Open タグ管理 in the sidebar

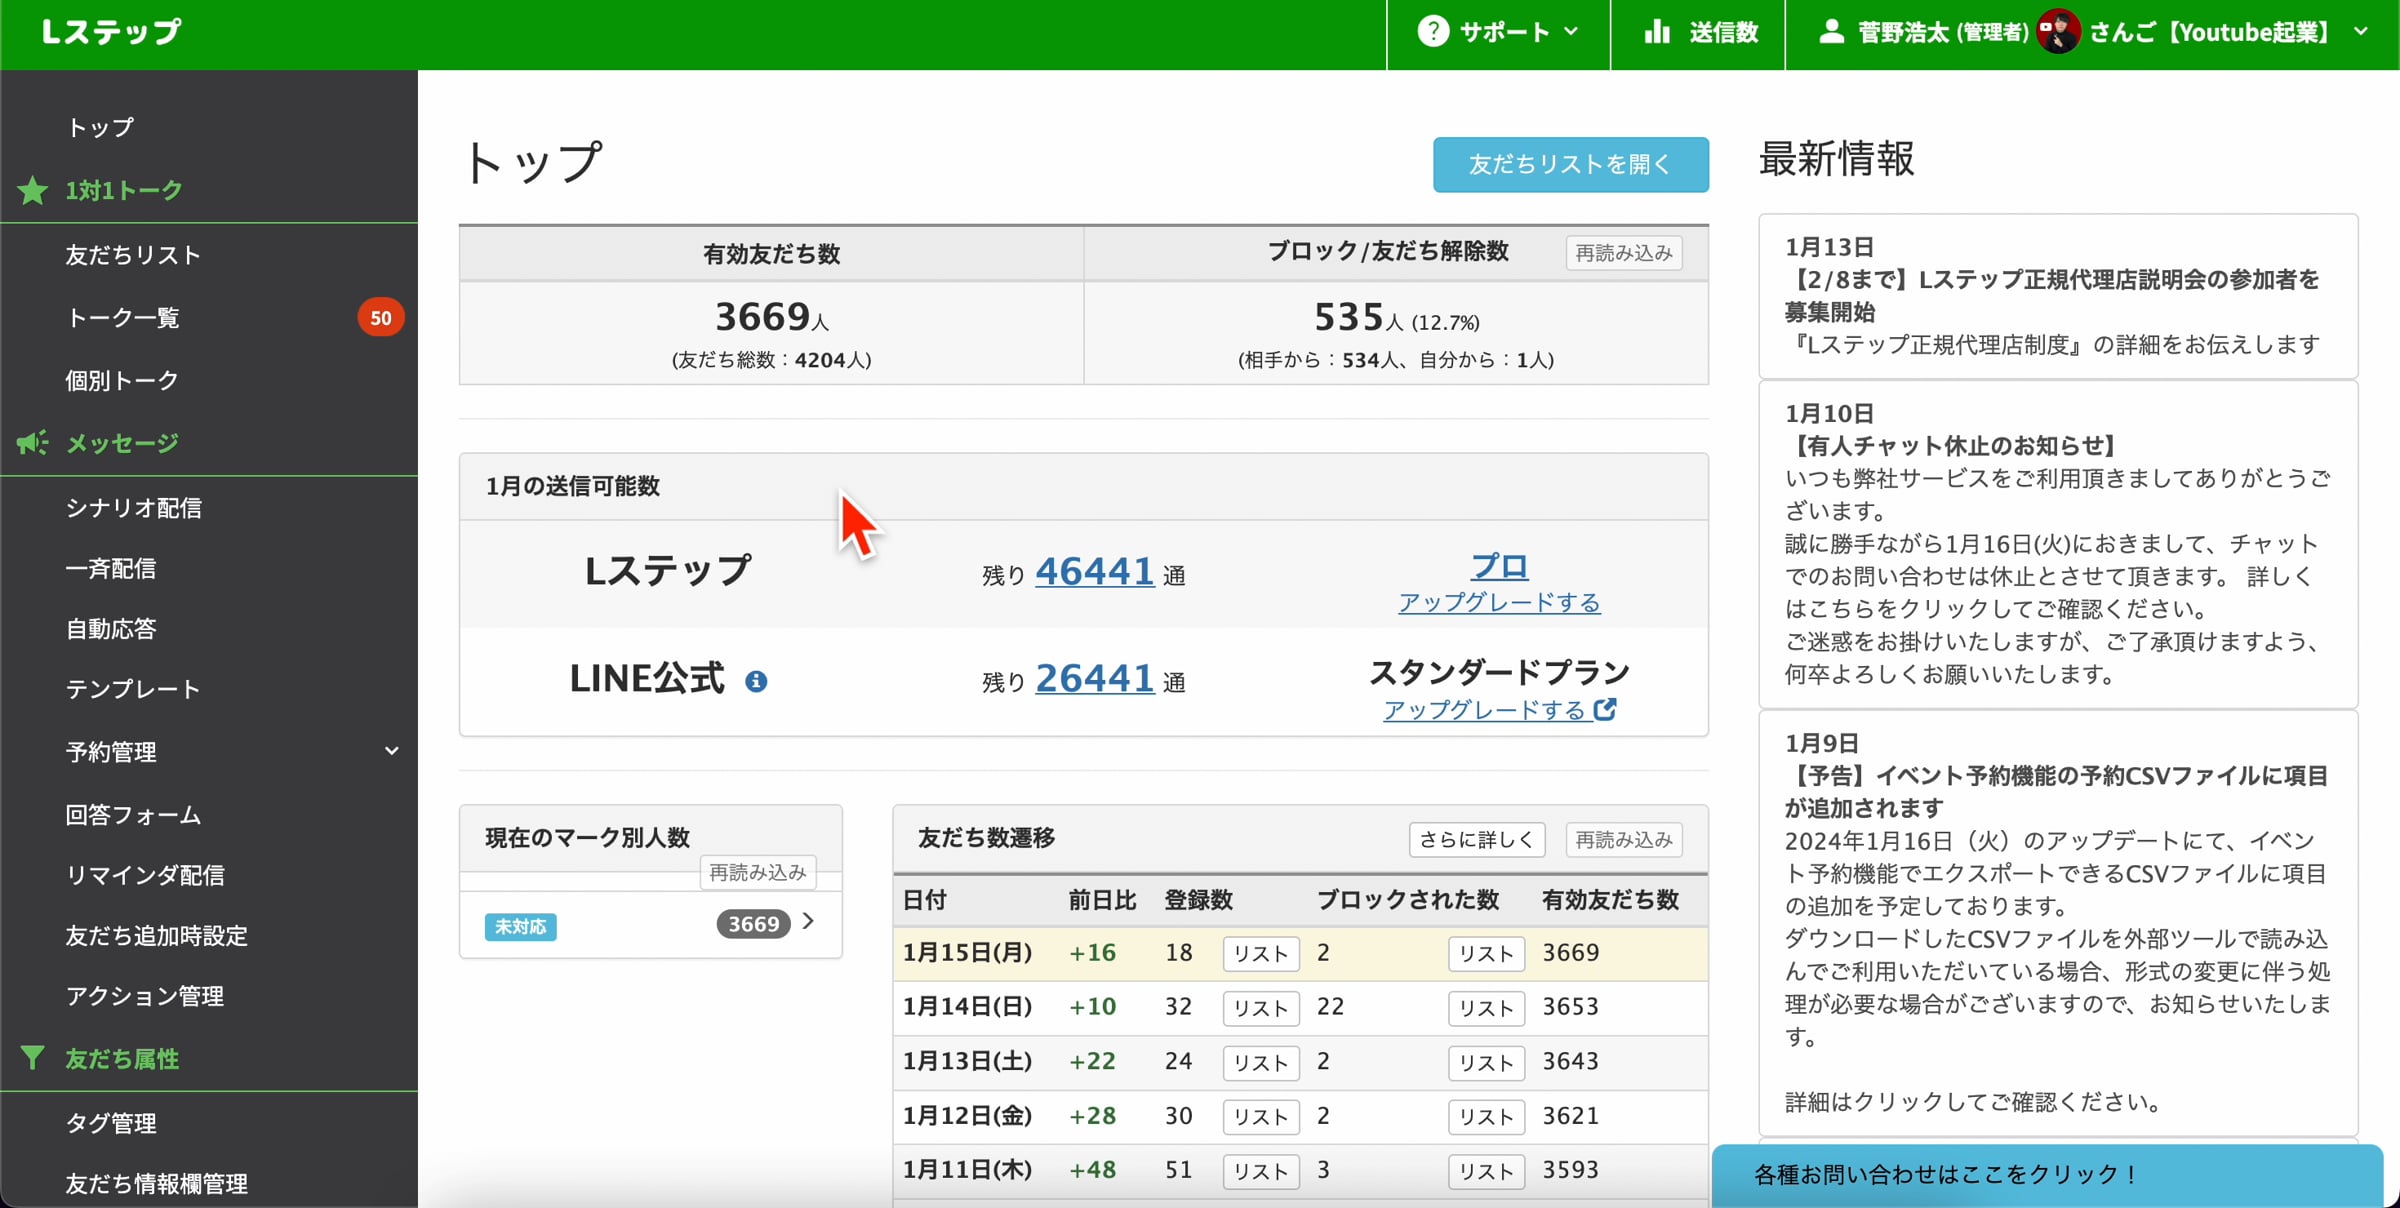tap(111, 1123)
